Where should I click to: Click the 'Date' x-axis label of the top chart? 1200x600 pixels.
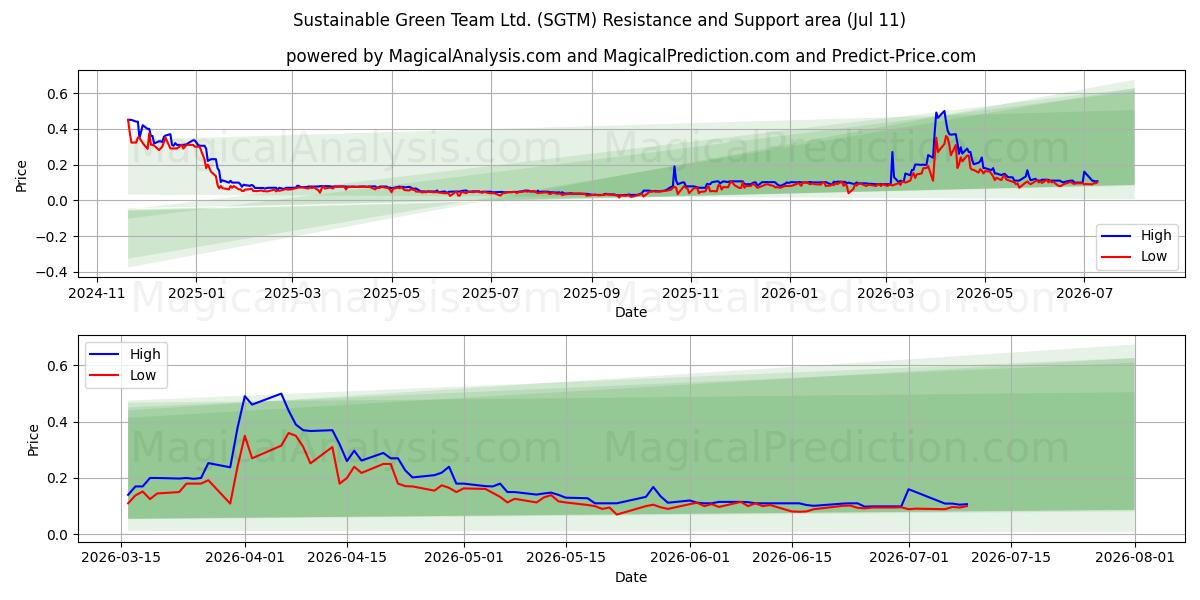pyautogui.click(x=631, y=312)
